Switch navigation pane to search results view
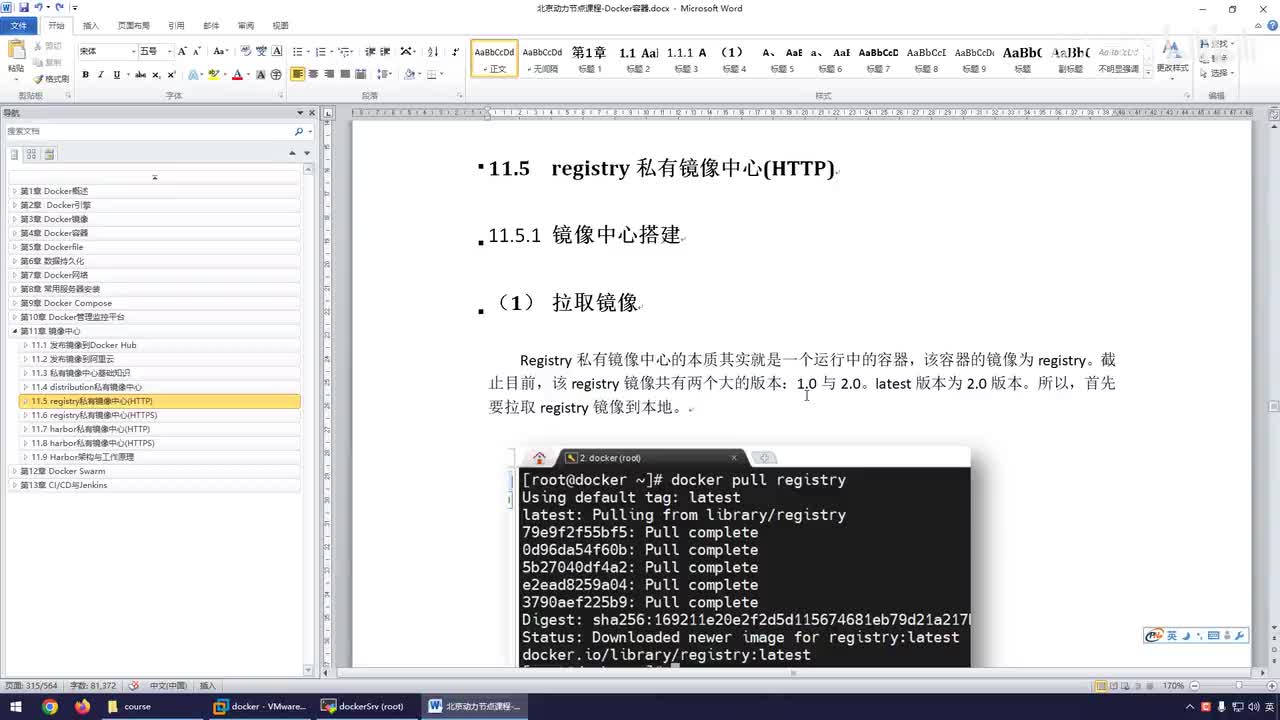This screenshot has width=1280, height=720. (49, 154)
